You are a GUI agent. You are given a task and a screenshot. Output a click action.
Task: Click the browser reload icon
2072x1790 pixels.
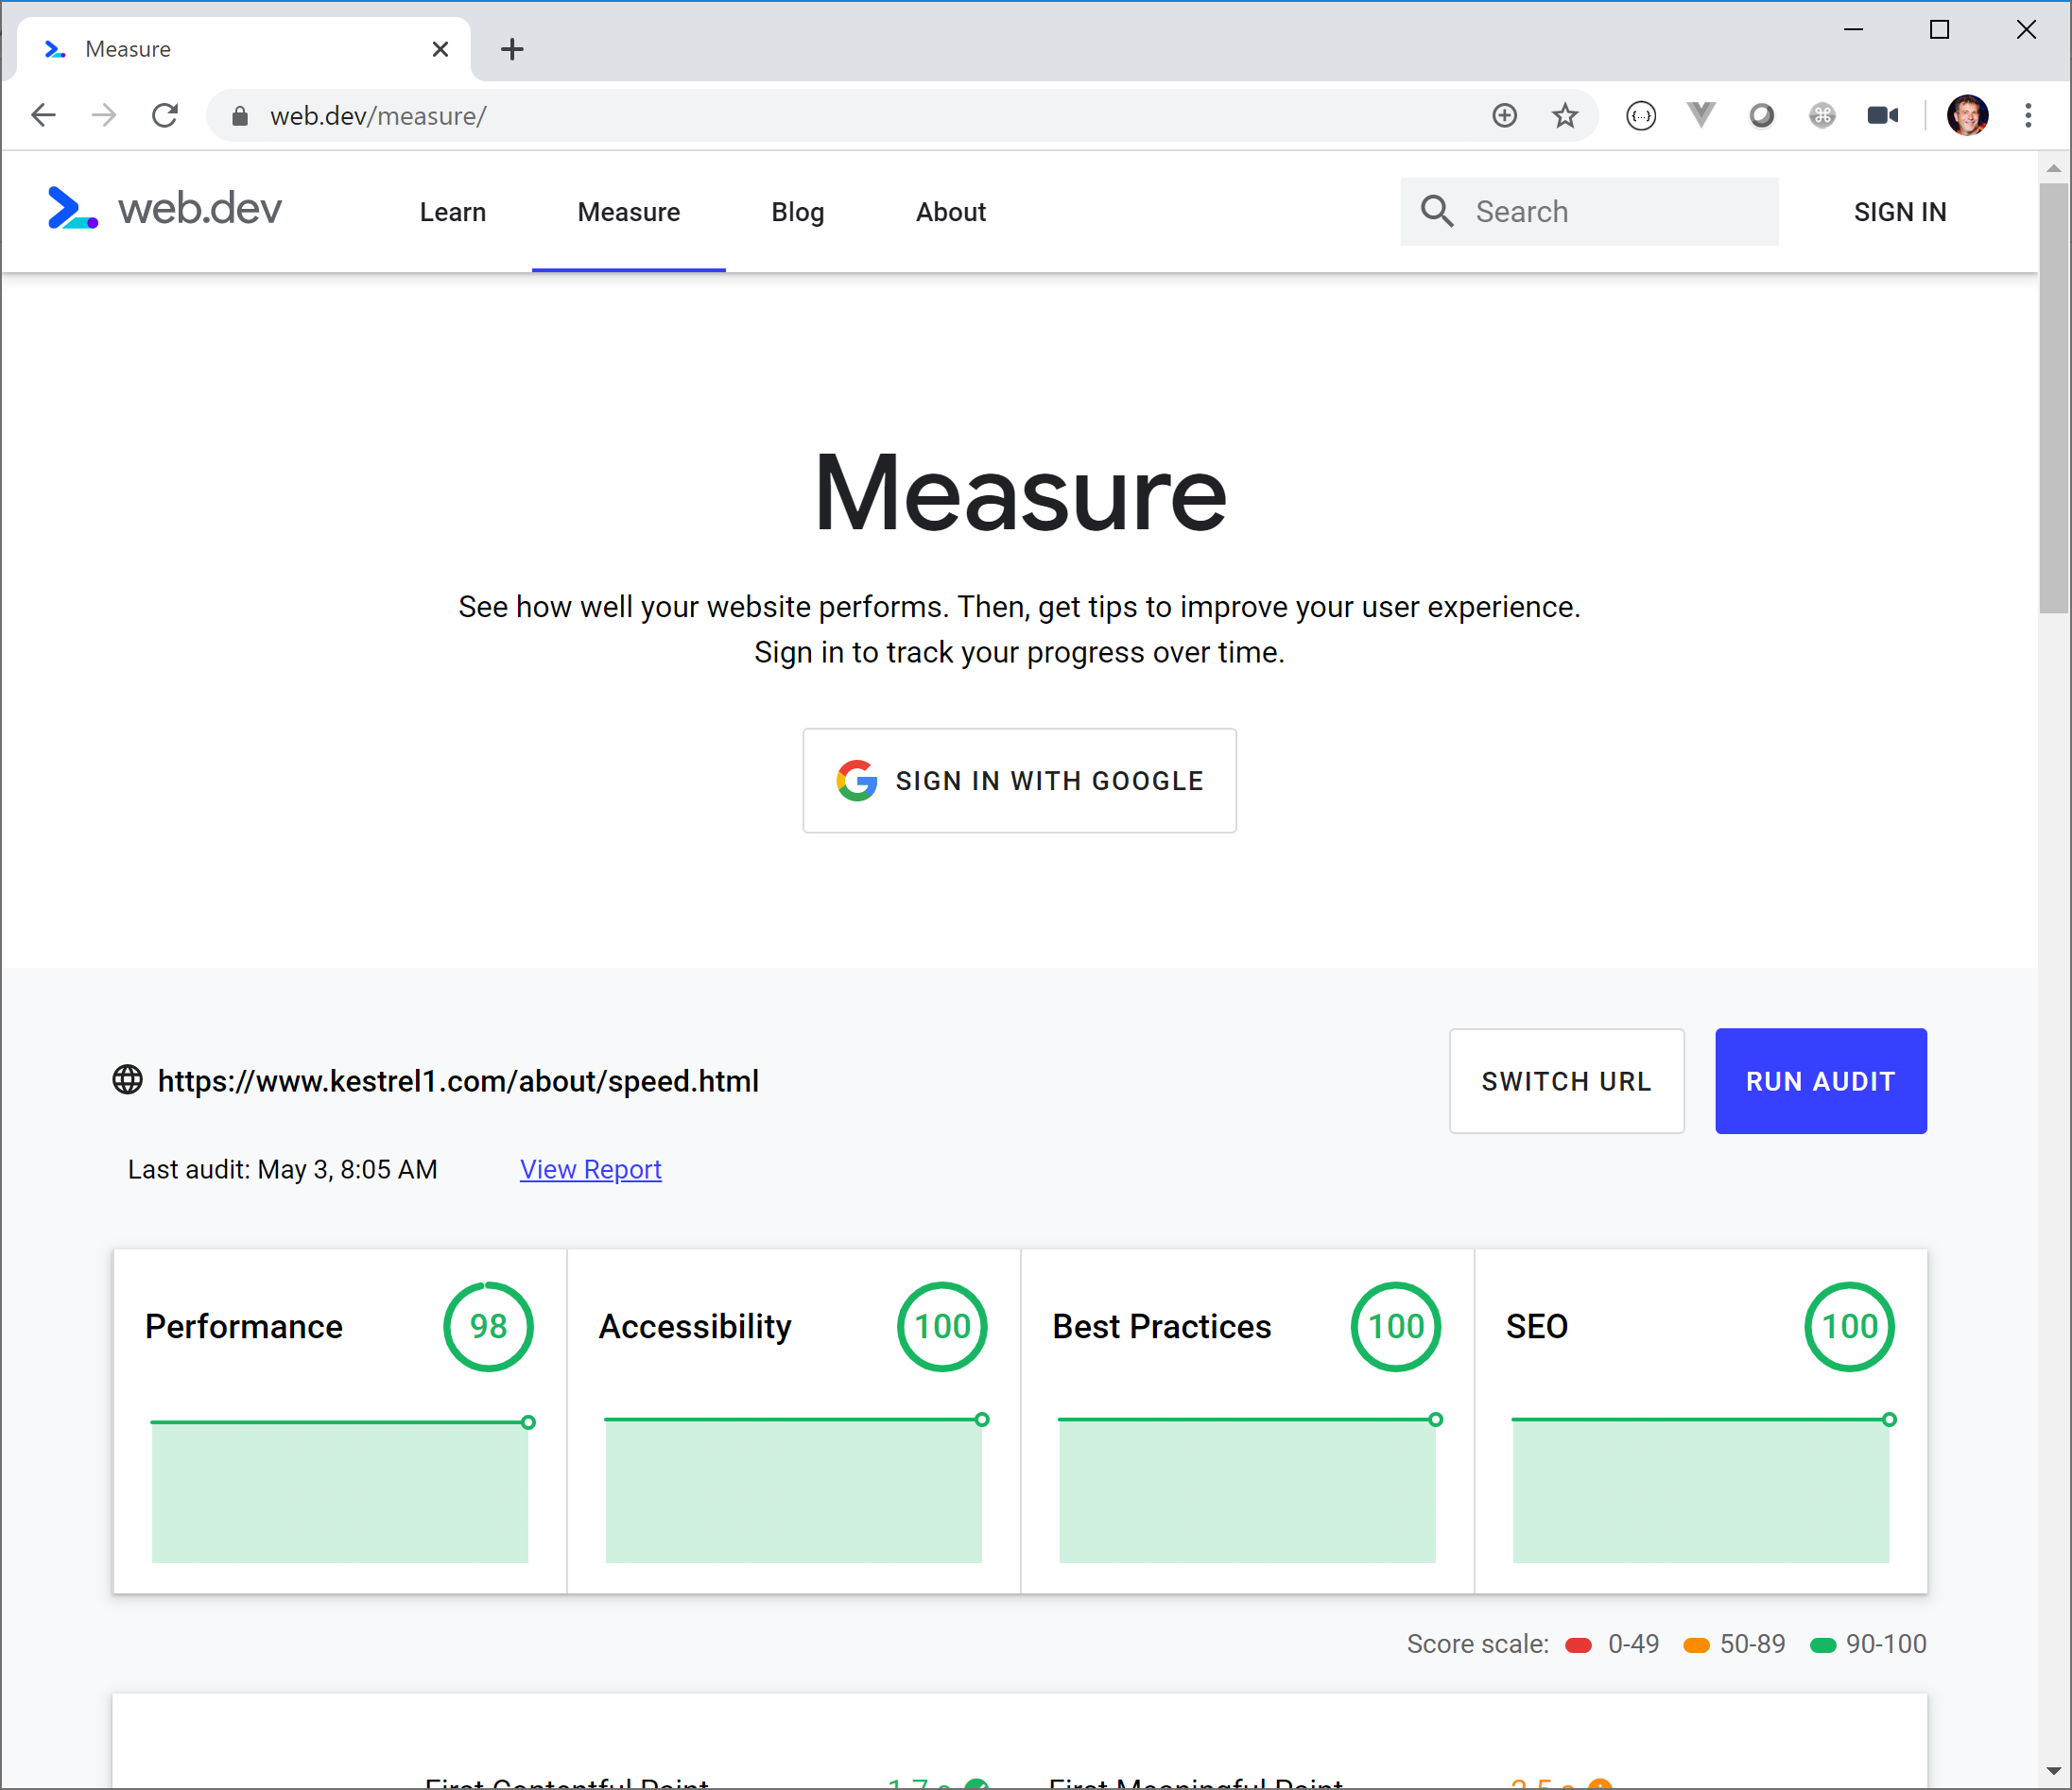165,116
